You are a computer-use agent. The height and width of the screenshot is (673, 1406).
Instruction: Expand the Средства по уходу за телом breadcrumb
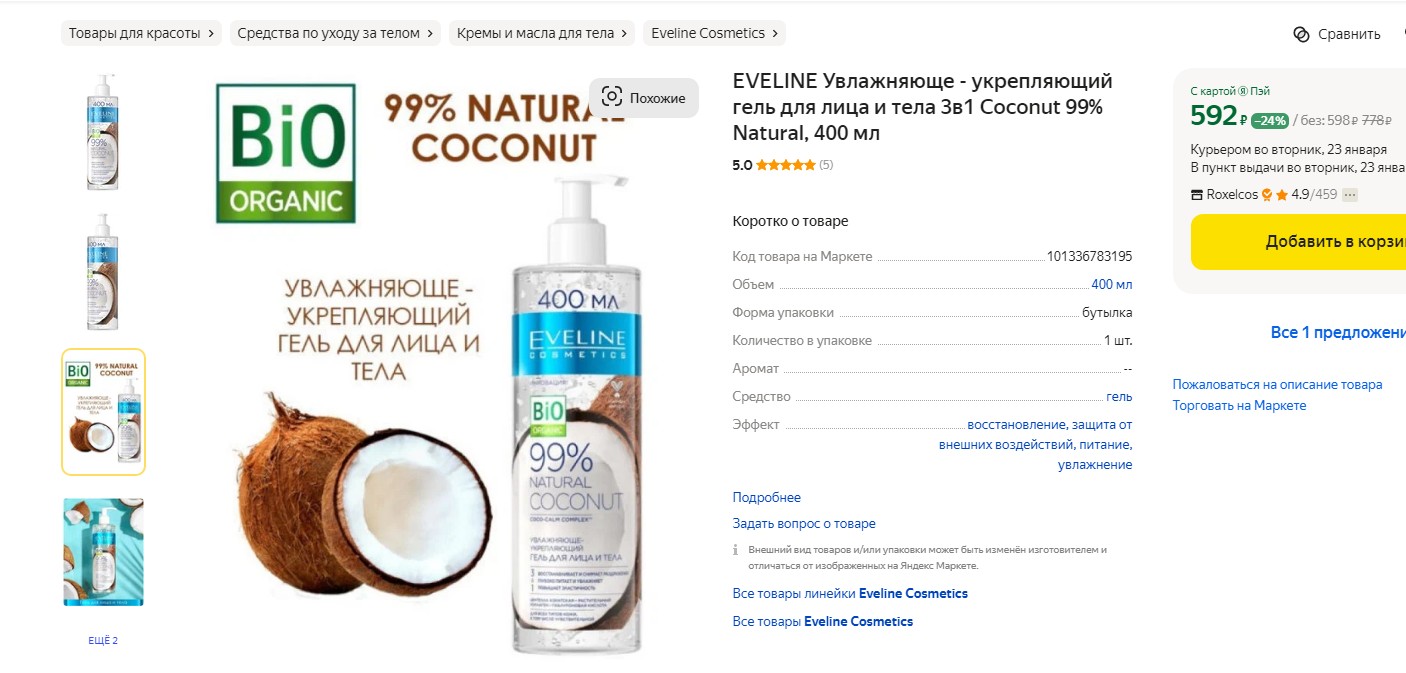tap(336, 33)
